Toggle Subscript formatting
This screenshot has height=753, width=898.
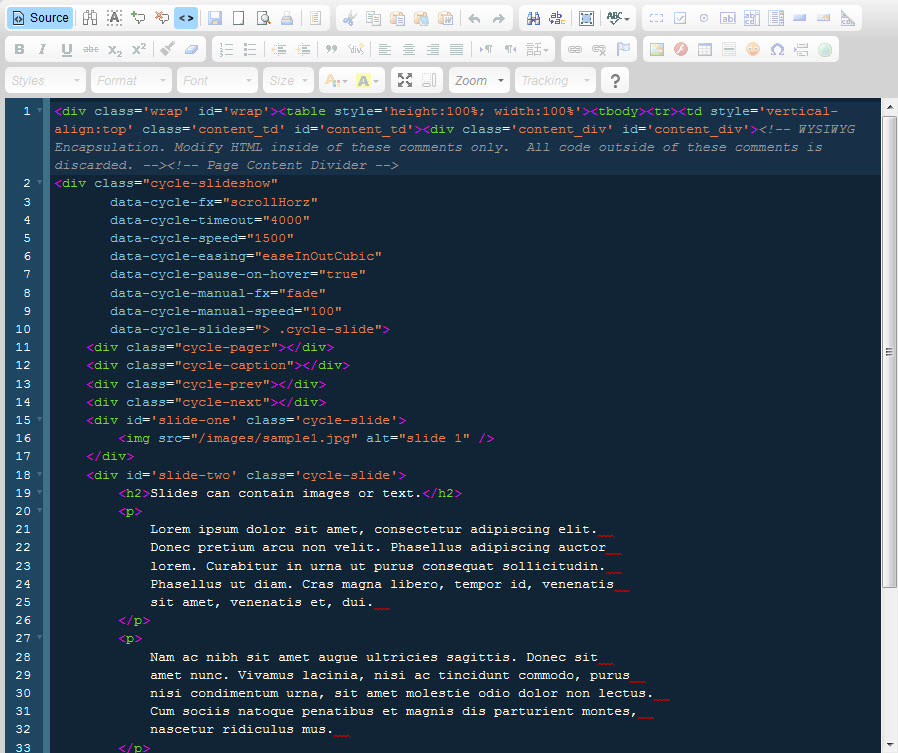tap(115, 49)
